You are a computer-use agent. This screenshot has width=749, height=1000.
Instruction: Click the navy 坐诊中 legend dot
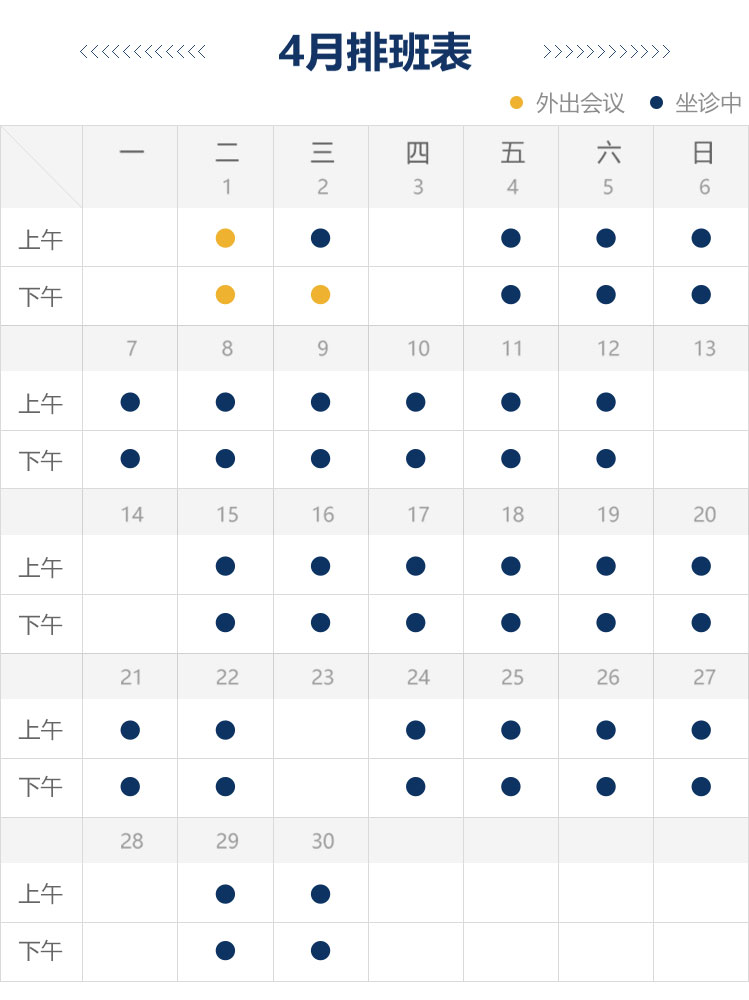point(656,103)
